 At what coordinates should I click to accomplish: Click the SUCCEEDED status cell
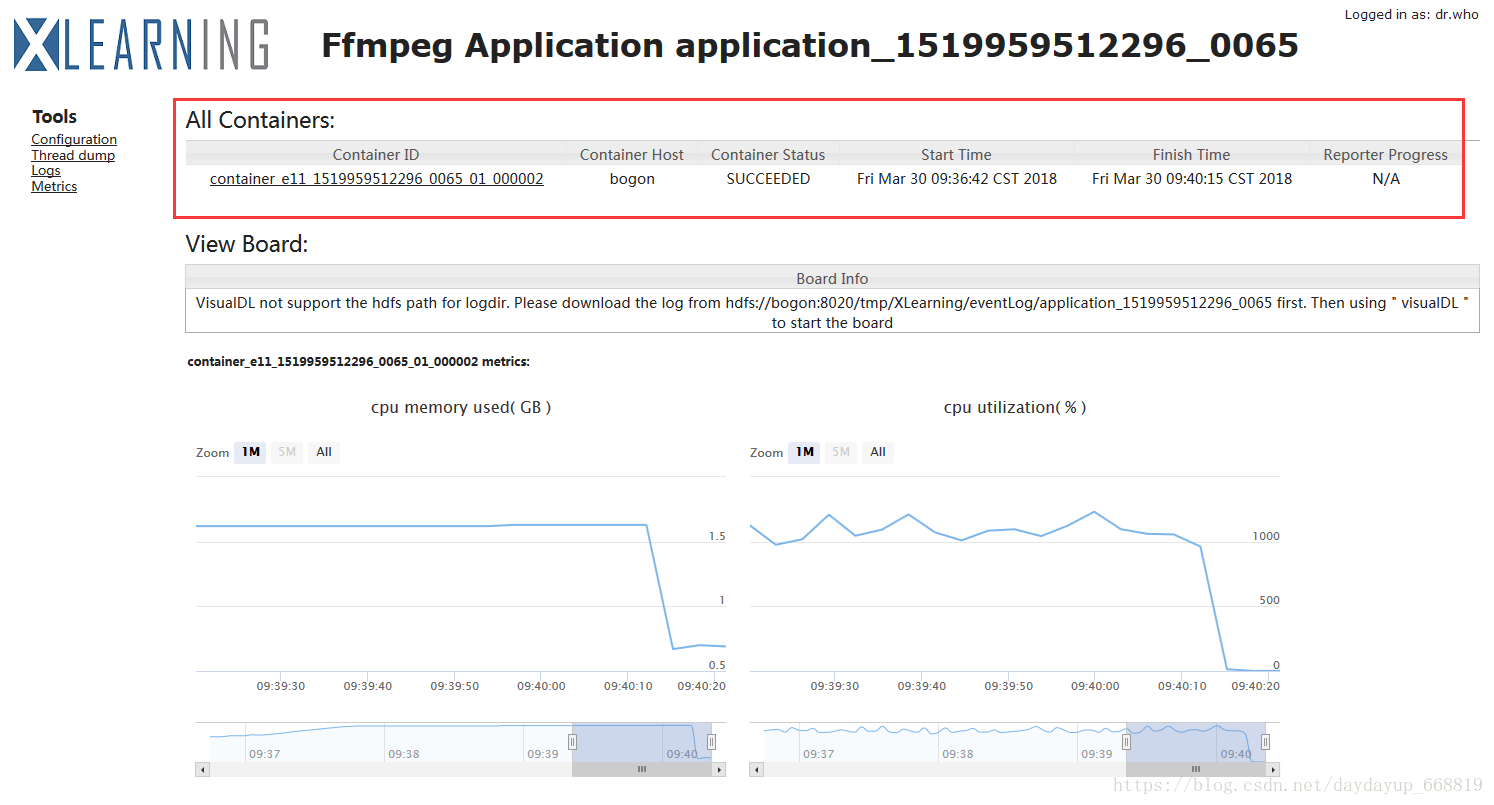[768, 179]
